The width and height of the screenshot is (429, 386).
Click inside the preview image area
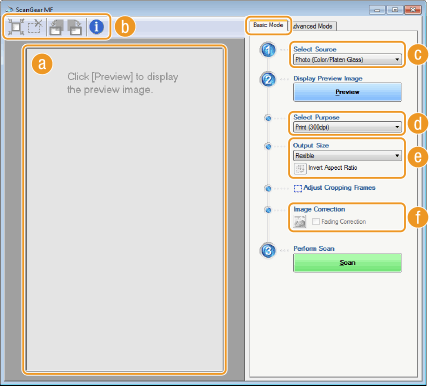[125, 210]
